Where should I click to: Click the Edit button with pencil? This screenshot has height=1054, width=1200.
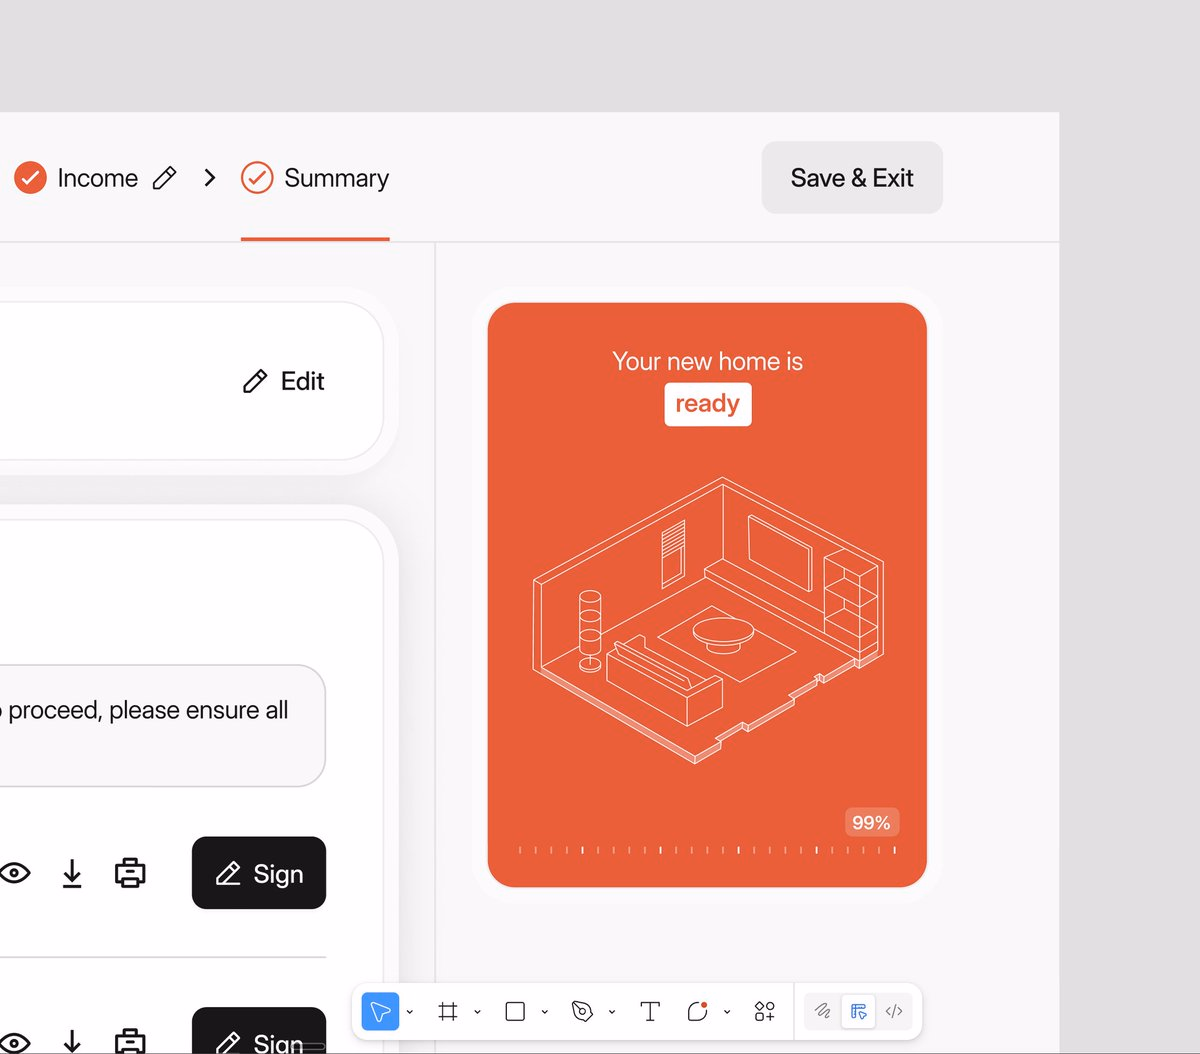coord(284,381)
